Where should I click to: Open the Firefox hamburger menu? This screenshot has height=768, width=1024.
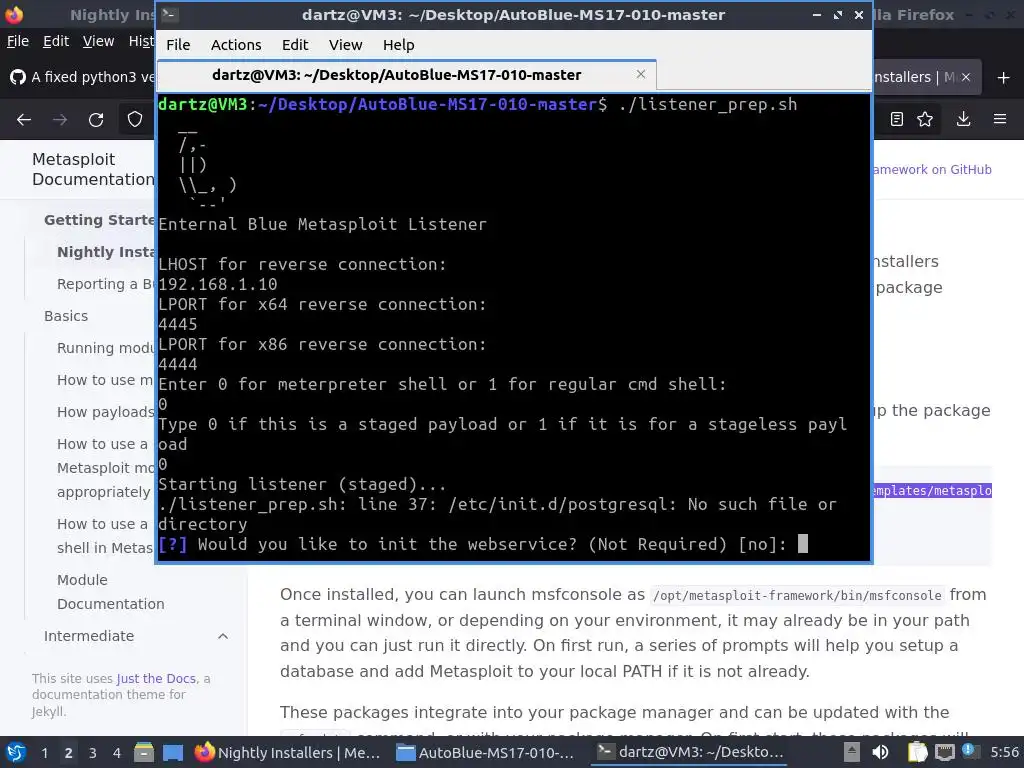click(999, 119)
